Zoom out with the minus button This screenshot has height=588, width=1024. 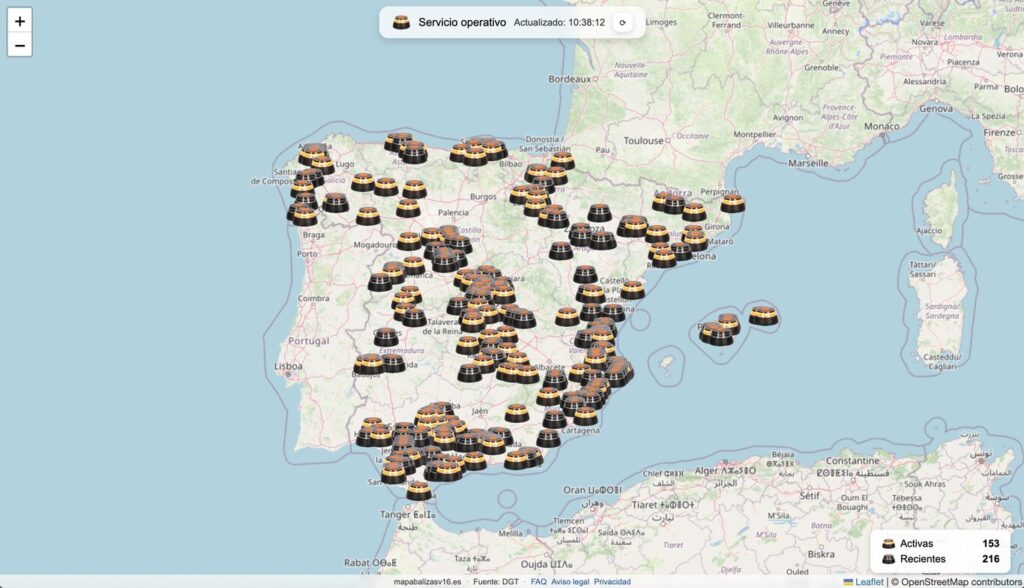20,45
